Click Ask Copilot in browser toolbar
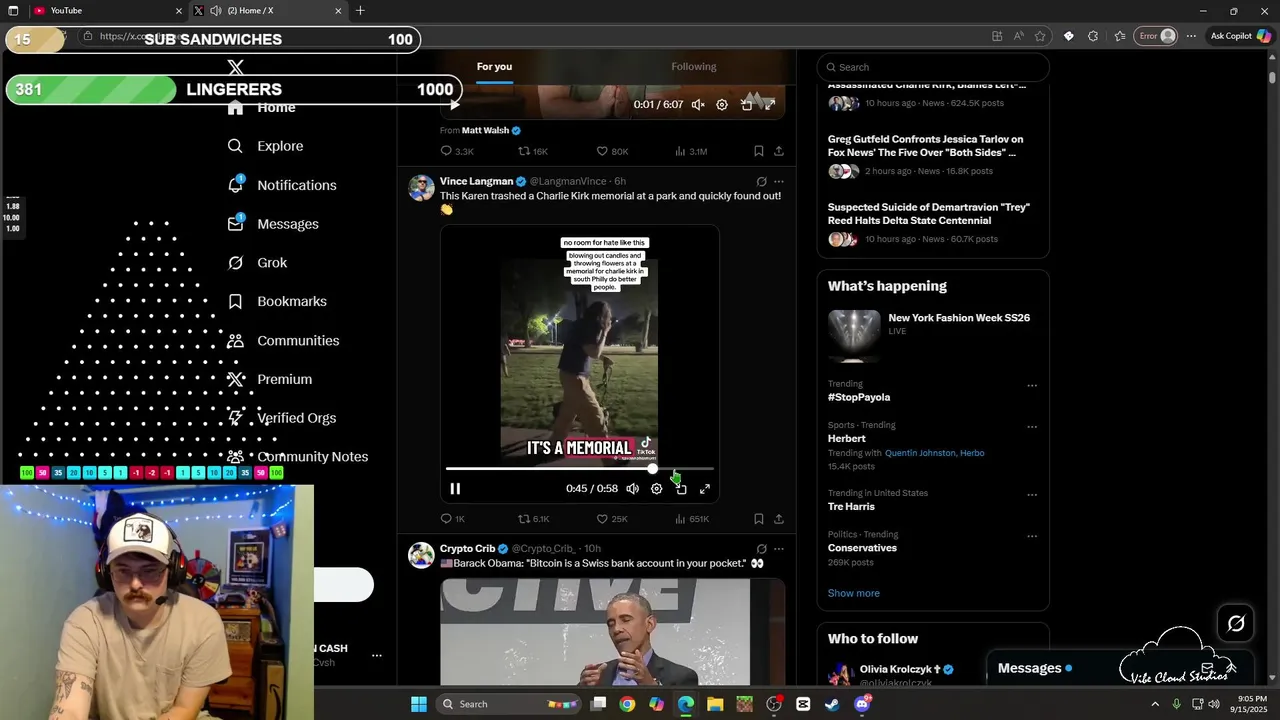 [1240, 36]
